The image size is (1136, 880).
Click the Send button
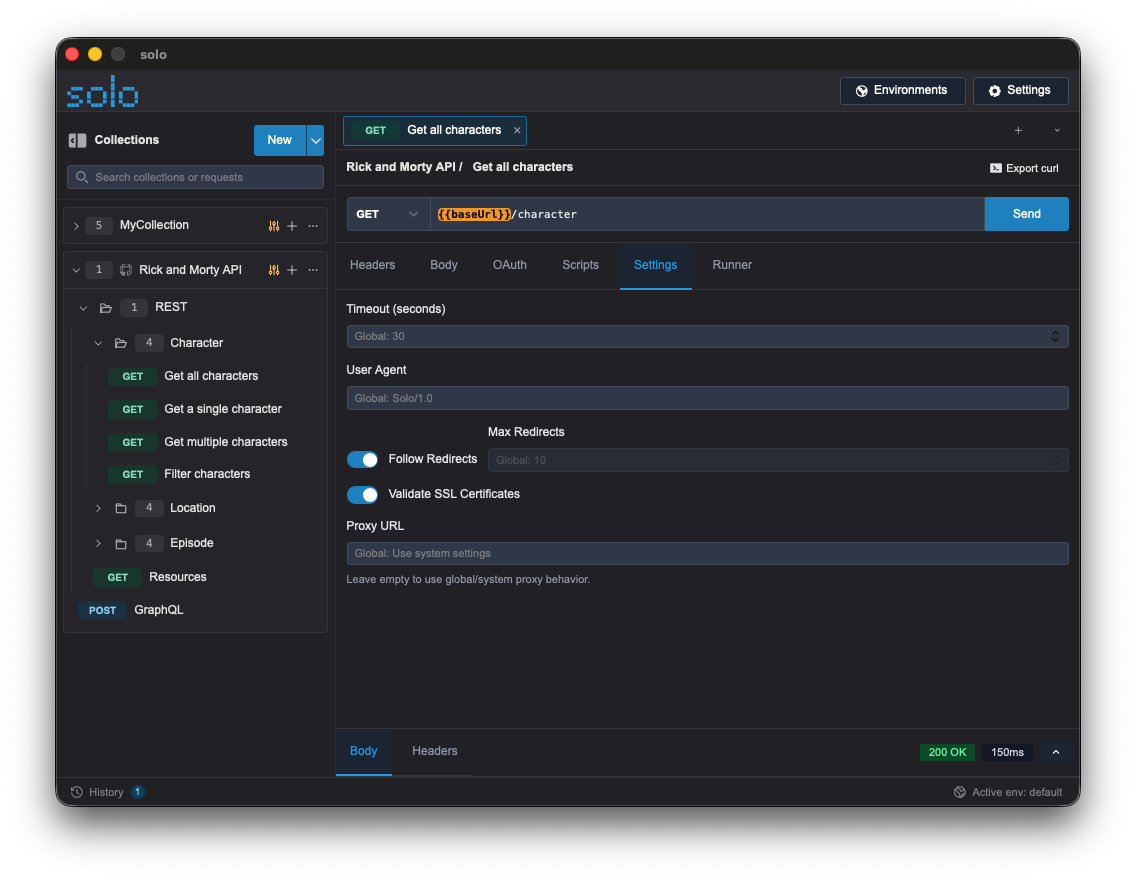click(x=1027, y=214)
